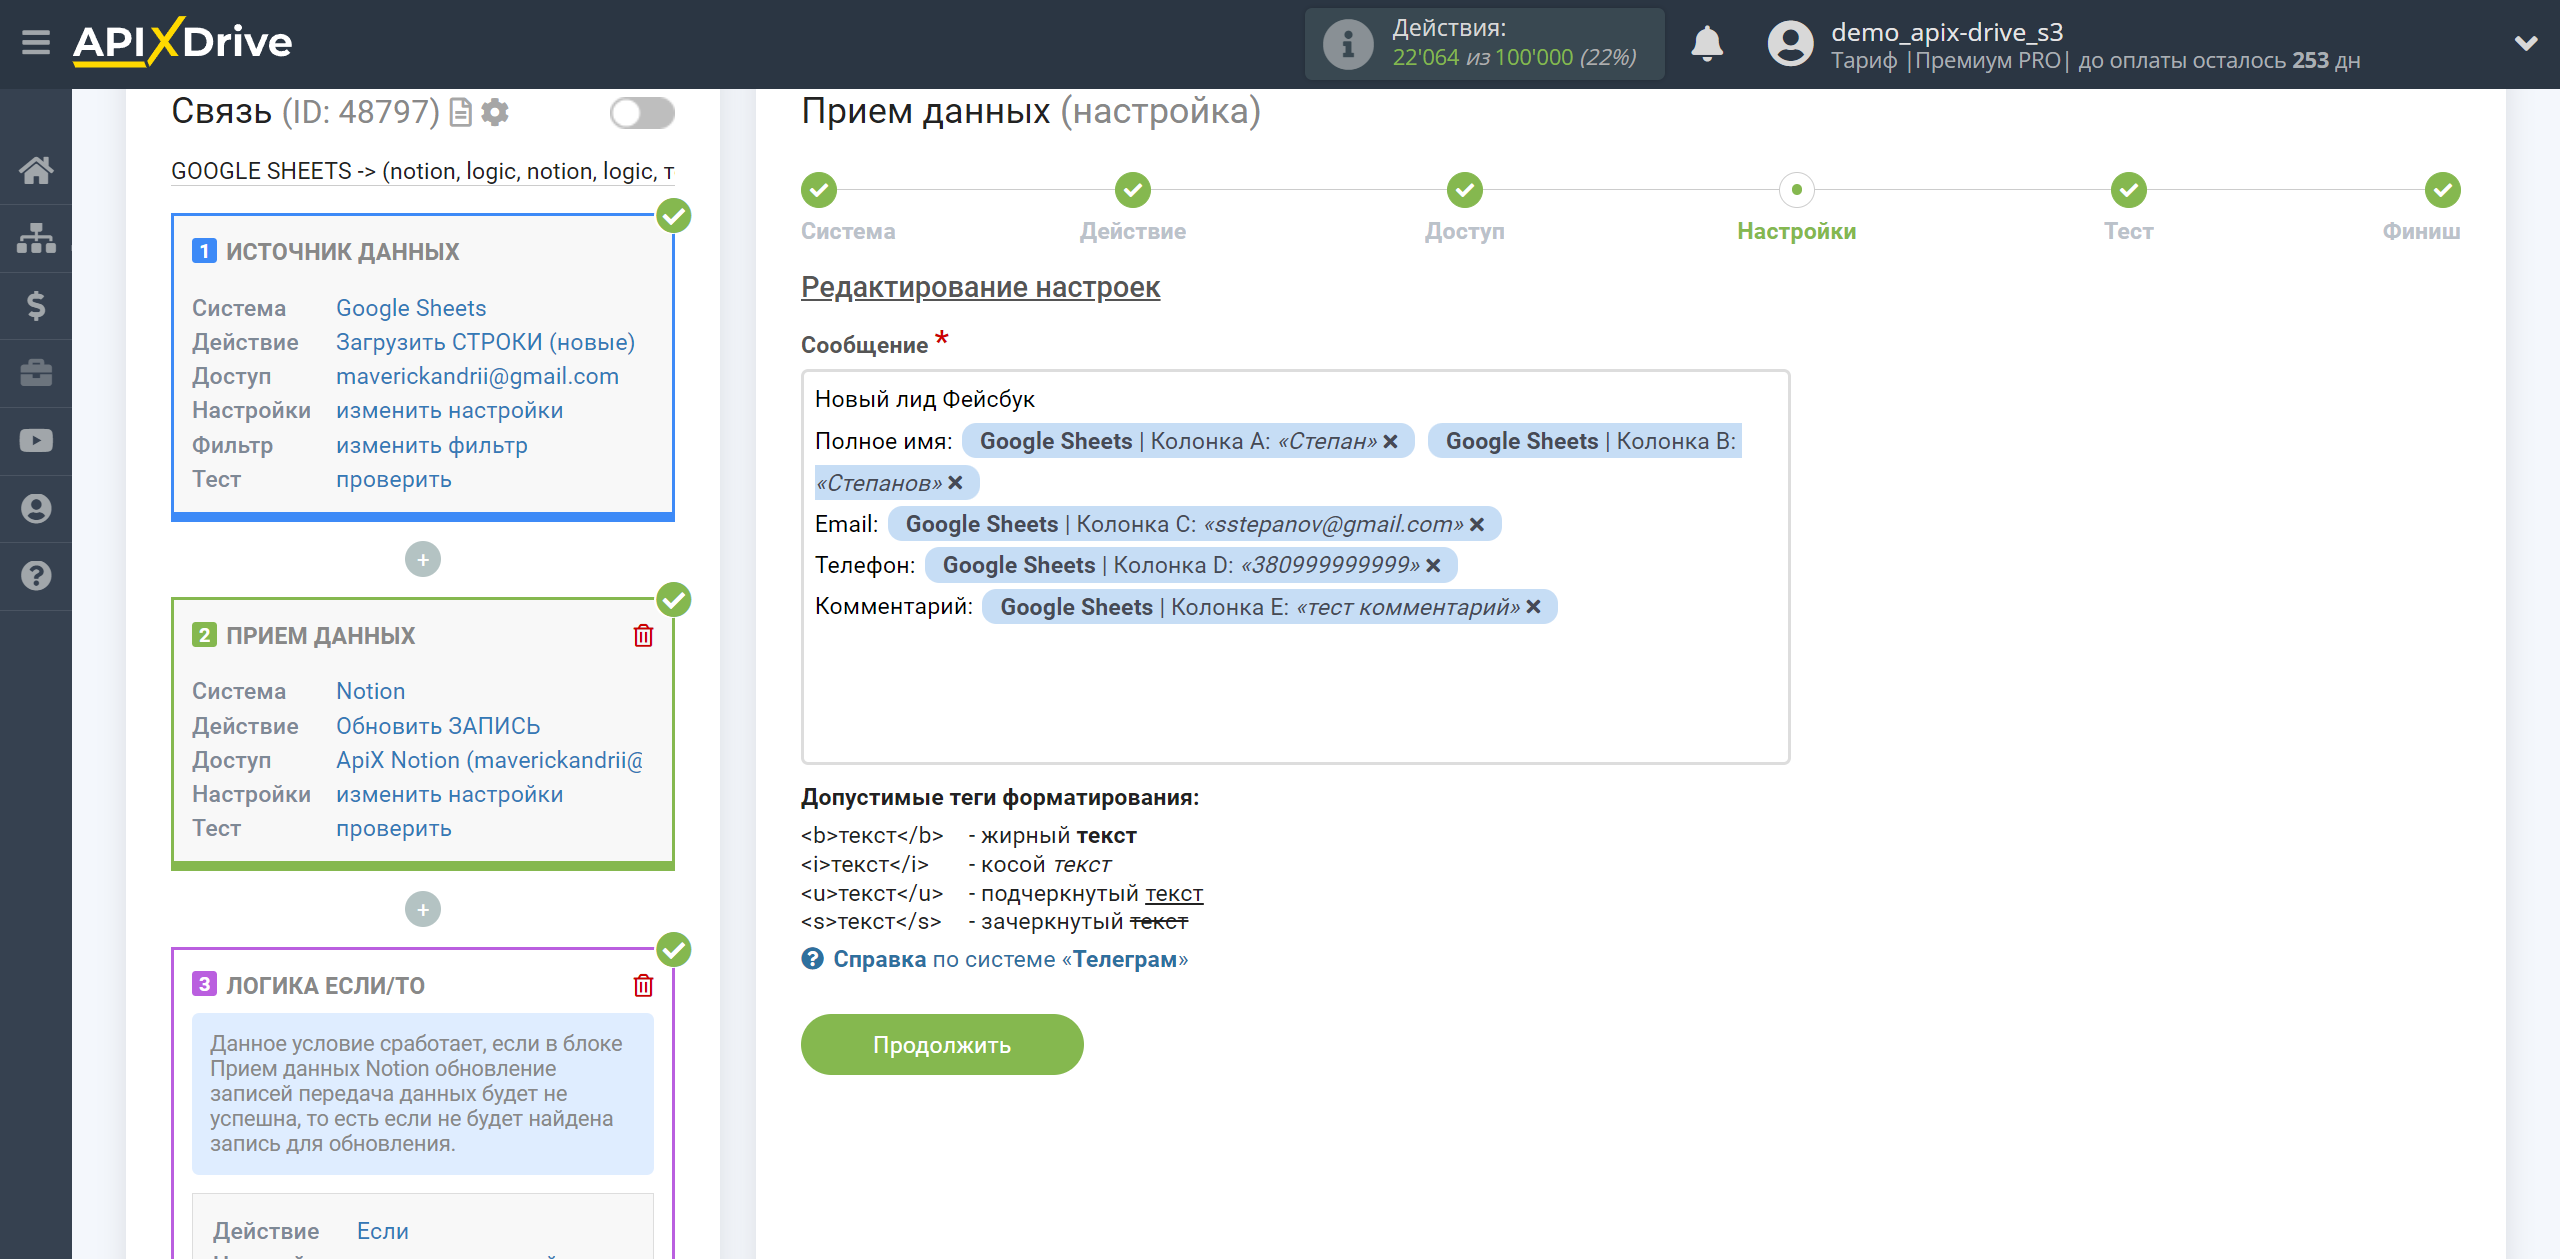
Task: Open the ApiX Notion access link
Action: click(x=489, y=760)
